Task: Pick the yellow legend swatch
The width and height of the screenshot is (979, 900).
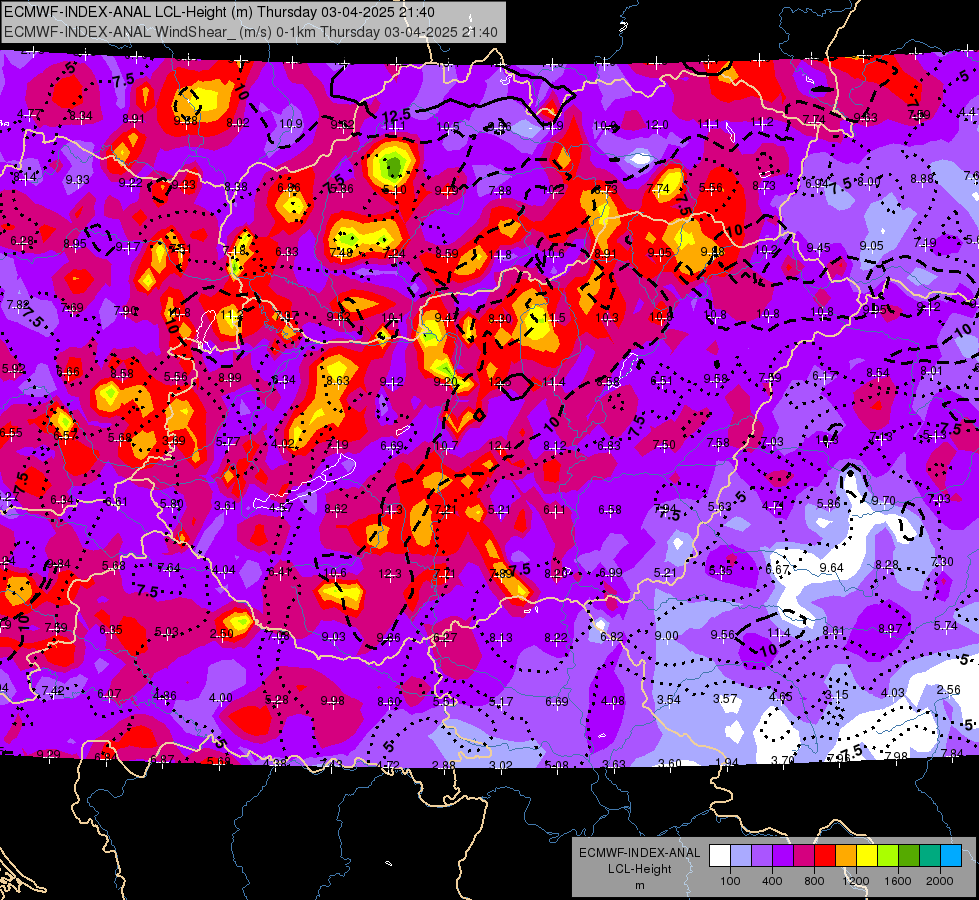Action: tap(867, 856)
